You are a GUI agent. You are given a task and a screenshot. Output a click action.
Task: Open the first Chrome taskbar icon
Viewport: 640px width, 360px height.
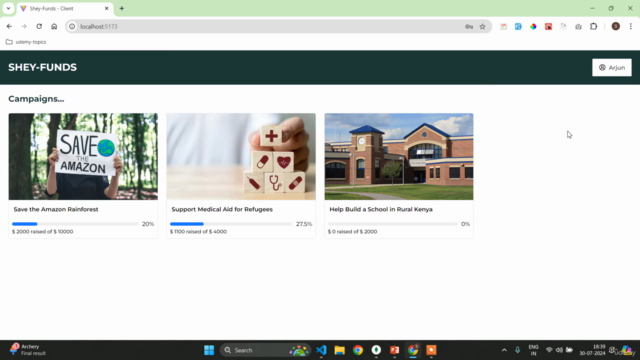click(358, 350)
